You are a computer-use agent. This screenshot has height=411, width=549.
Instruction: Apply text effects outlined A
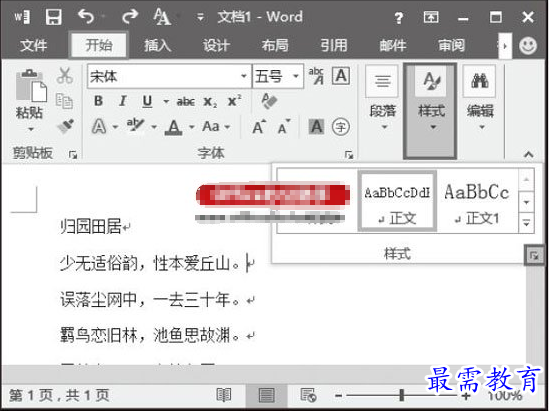[99, 126]
